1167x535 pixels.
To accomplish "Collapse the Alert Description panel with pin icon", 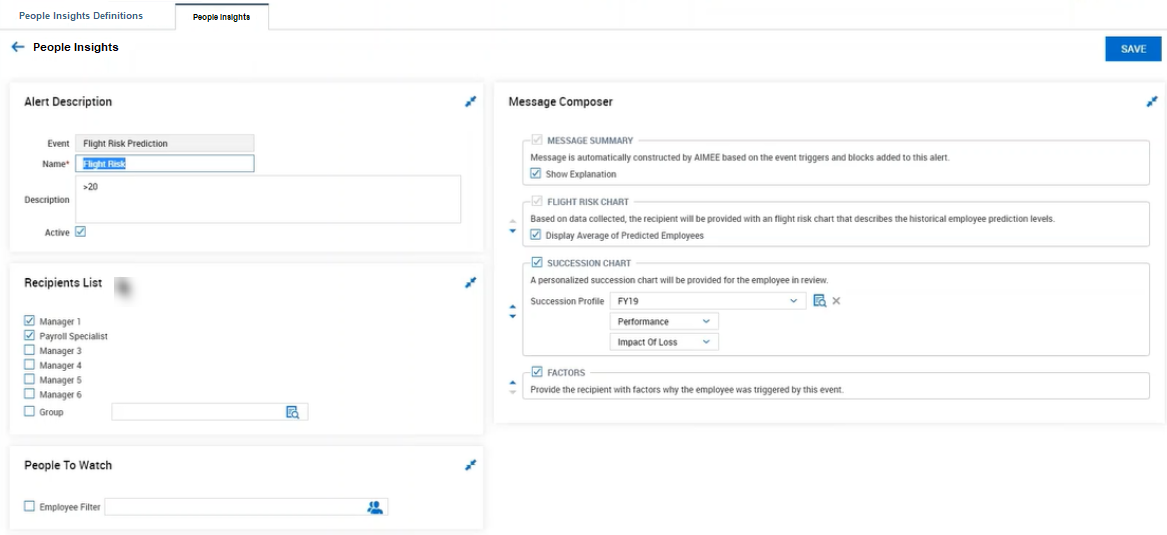I will [x=470, y=102].
